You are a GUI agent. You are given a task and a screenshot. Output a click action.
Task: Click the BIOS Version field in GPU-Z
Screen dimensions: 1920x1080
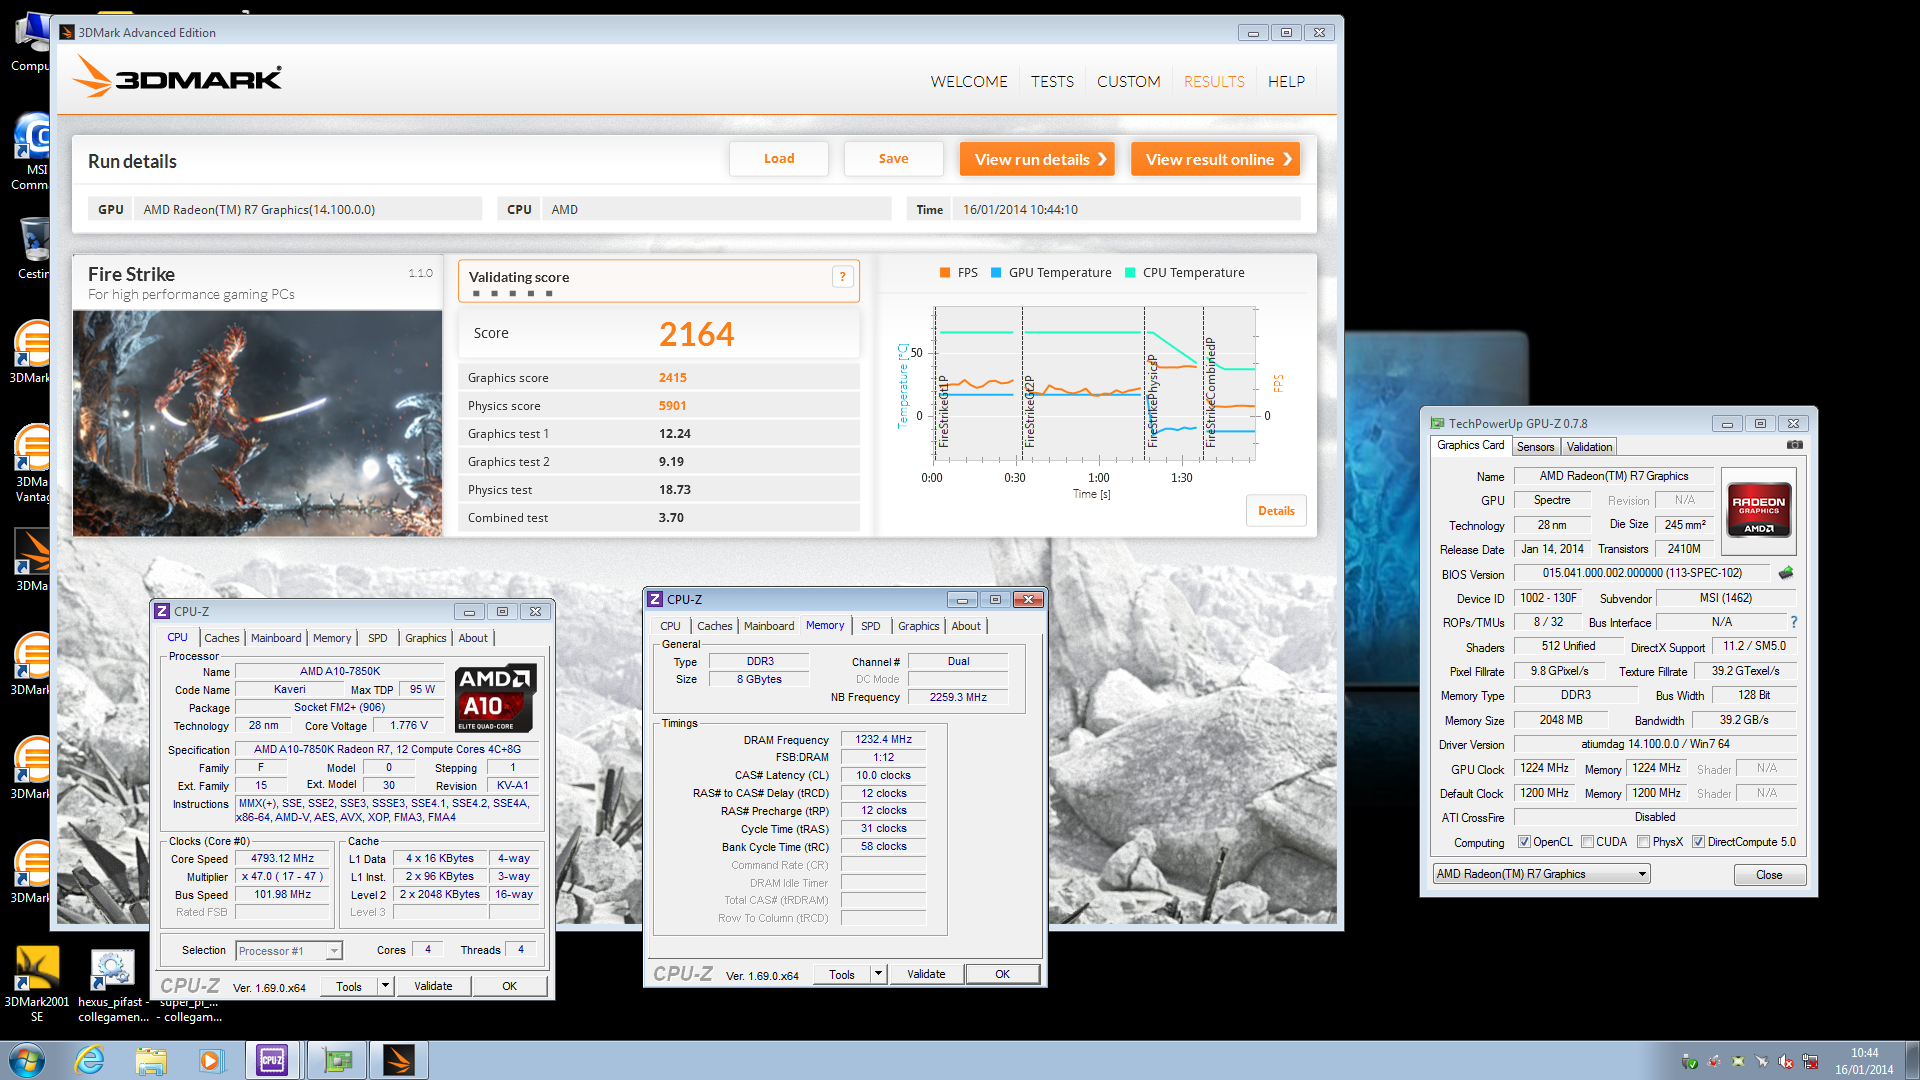pos(1642,573)
